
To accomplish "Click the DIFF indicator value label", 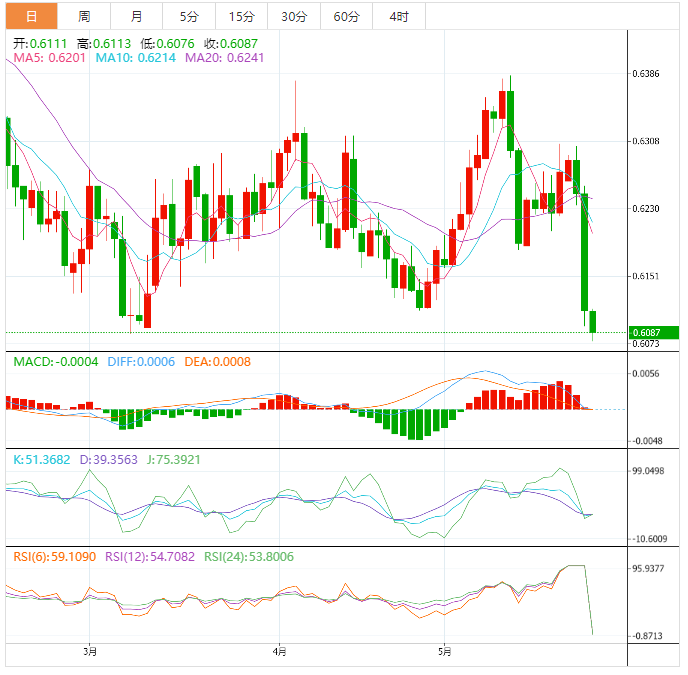I will pos(139,361).
